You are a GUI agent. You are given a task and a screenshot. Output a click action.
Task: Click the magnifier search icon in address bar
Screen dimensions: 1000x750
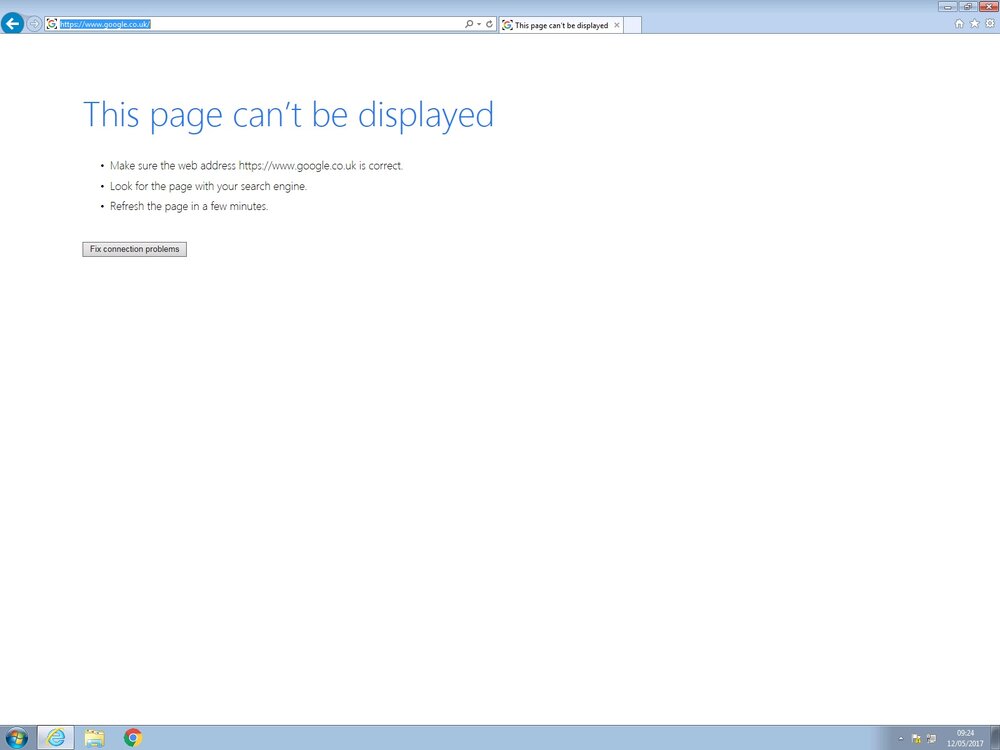tap(469, 24)
